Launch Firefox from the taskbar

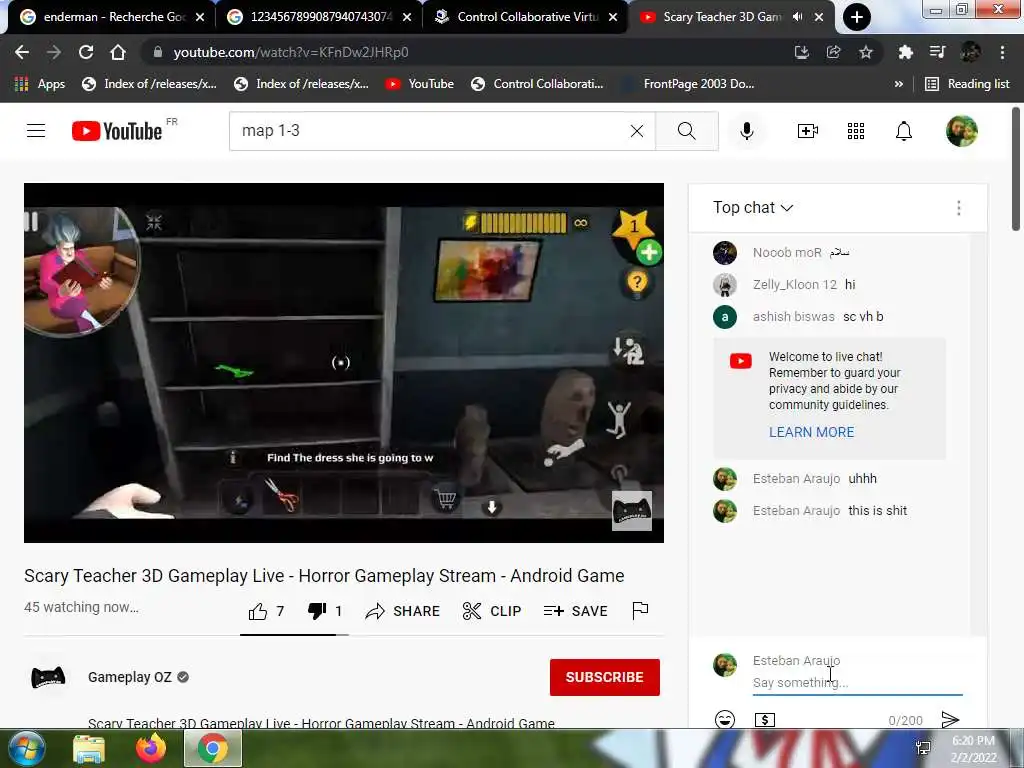151,749
